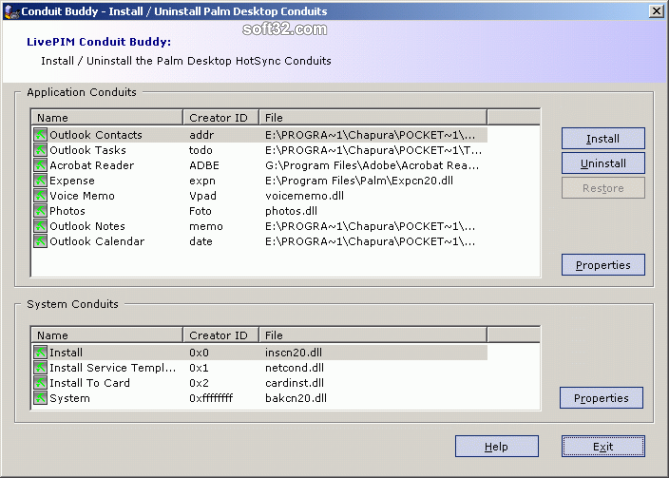Click the 0xffffffff creator ID cell
The image size is (669, 478).
(x=211, y=398)
